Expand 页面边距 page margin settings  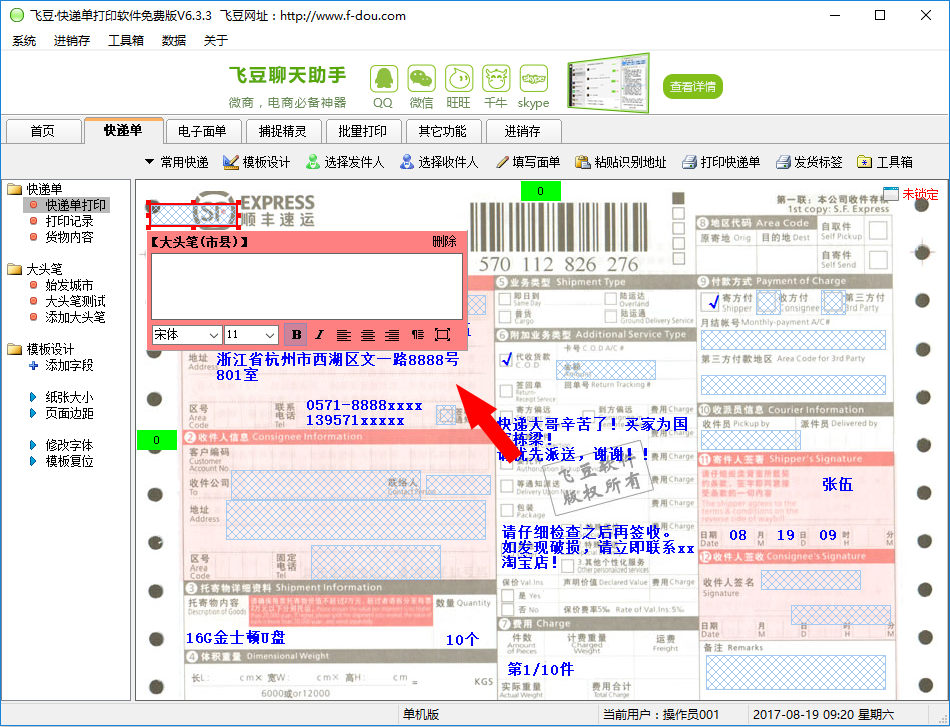62,413
